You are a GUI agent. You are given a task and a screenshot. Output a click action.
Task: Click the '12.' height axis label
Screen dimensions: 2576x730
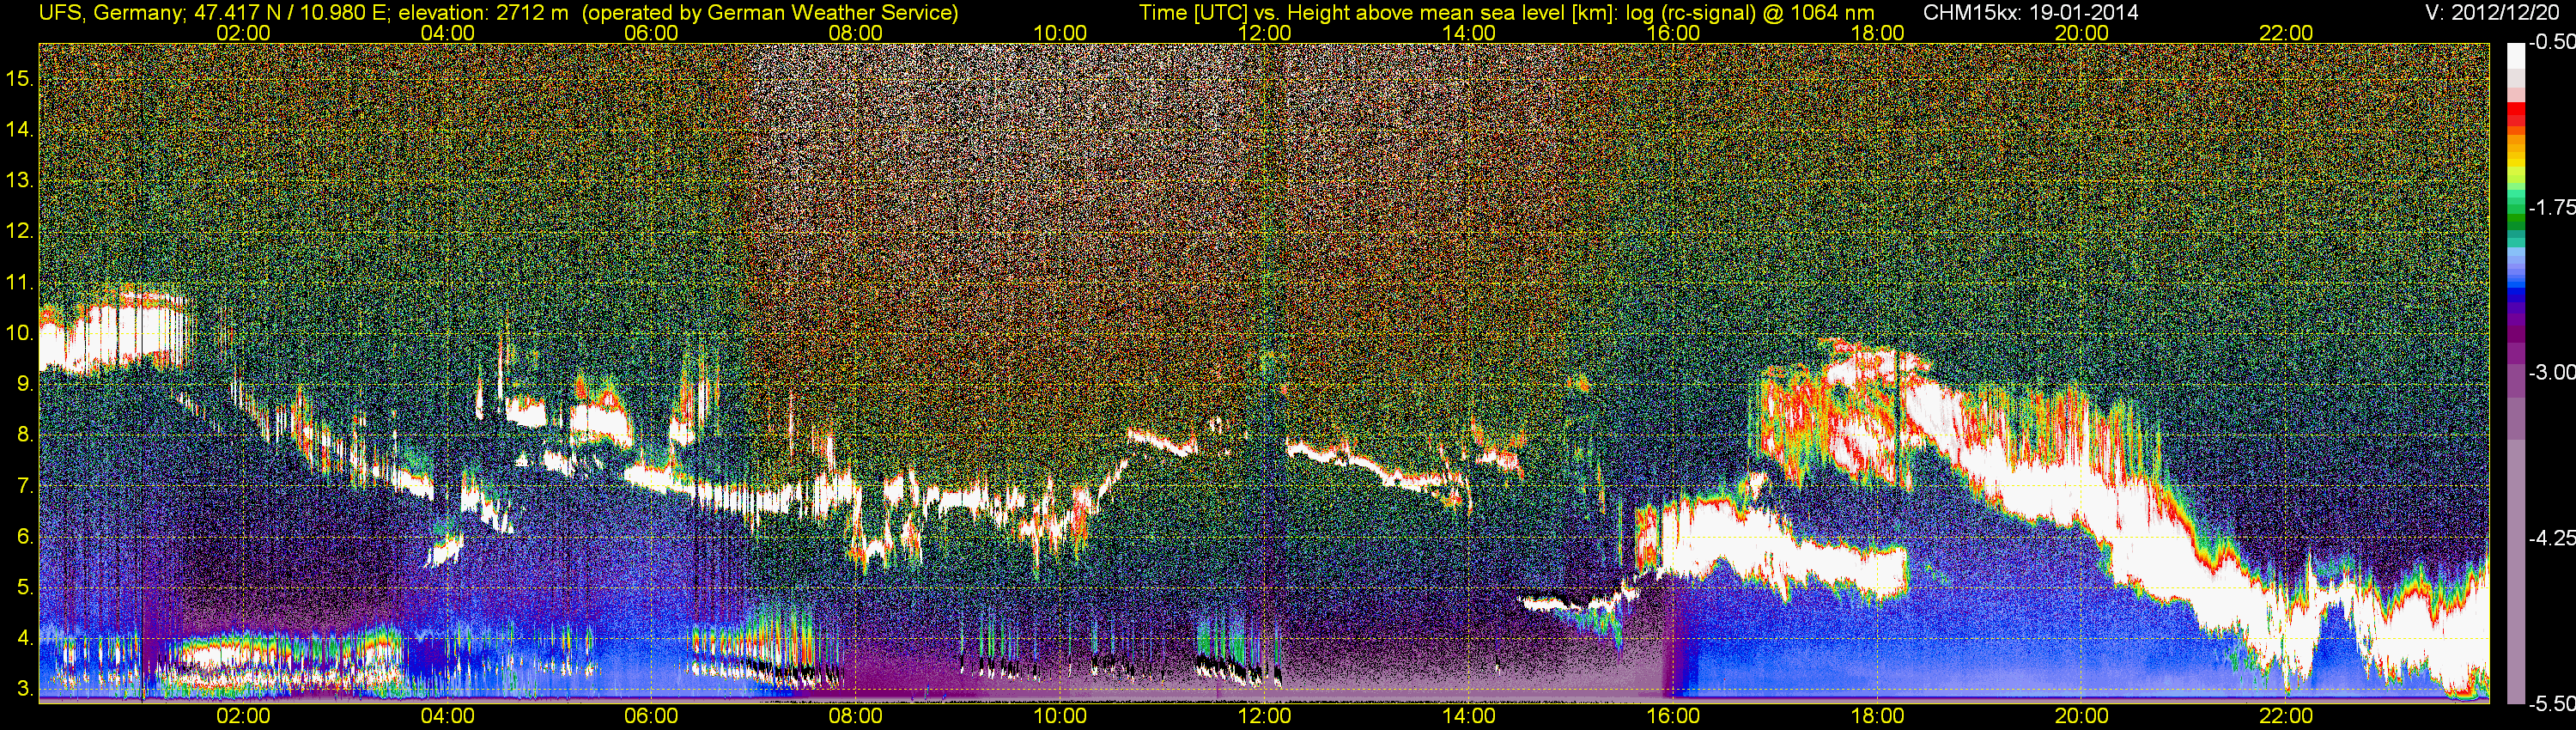coord(20,231)
